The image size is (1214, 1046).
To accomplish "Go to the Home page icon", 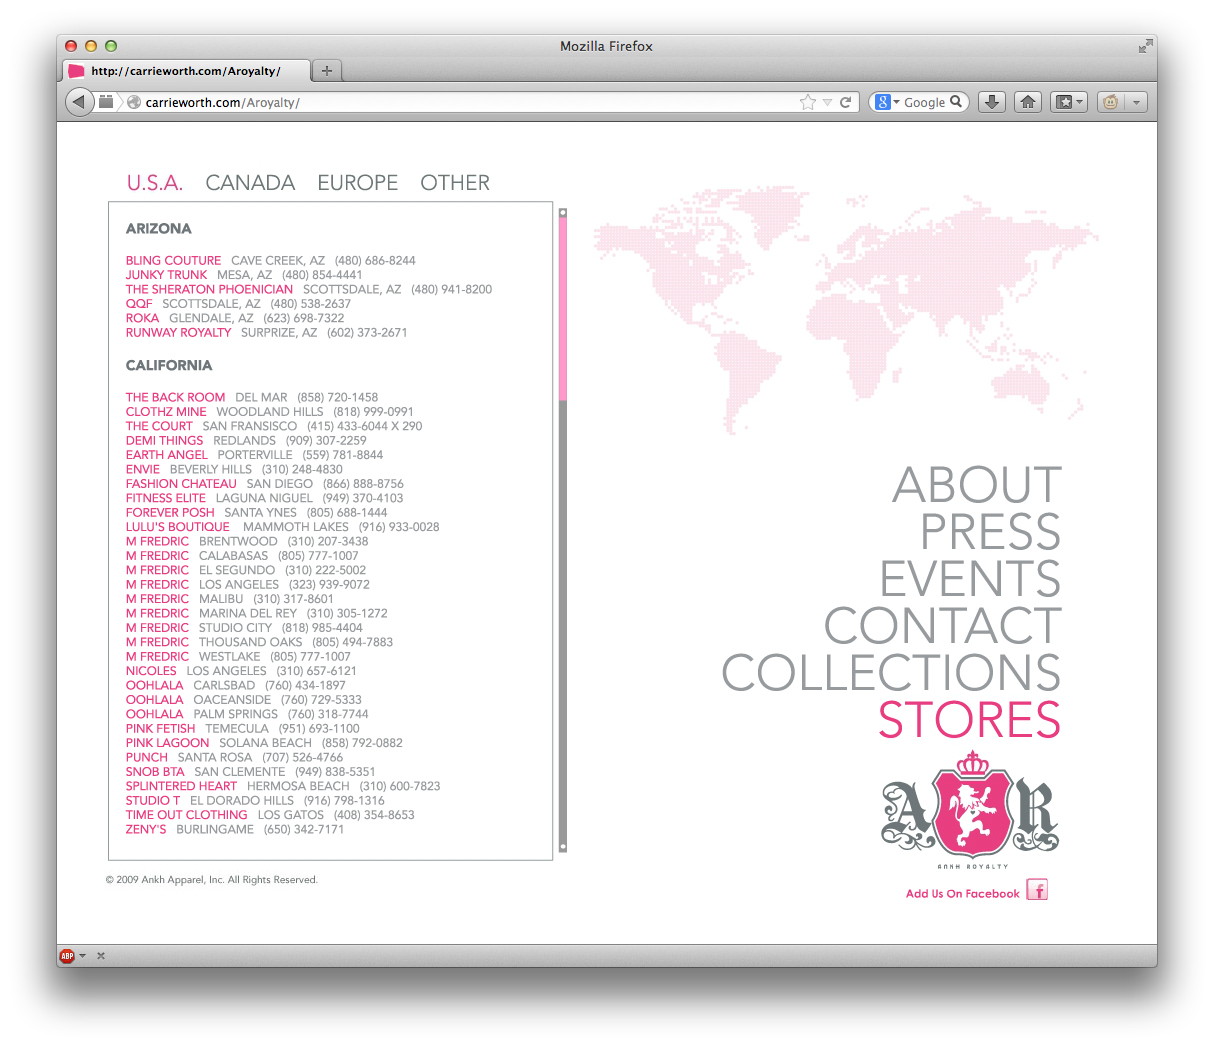I will pyautogui.click(x=1028, y=102).
